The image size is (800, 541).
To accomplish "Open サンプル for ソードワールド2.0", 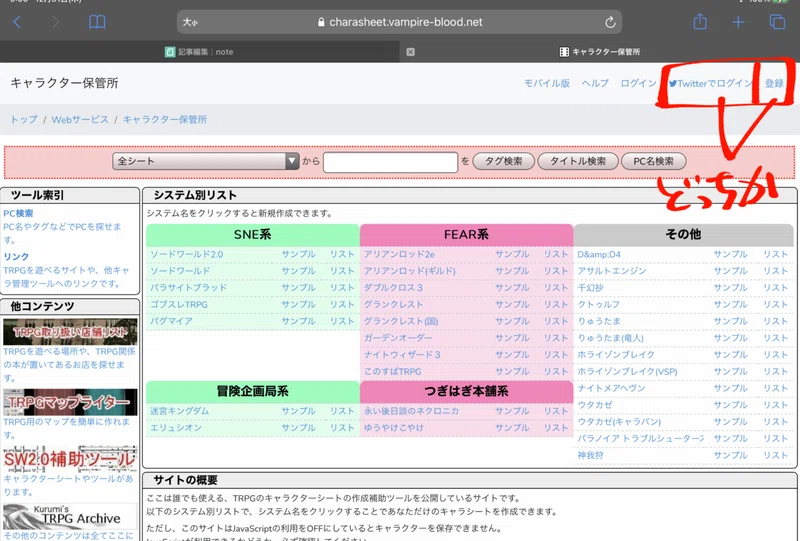I will [x=298, y=254].
